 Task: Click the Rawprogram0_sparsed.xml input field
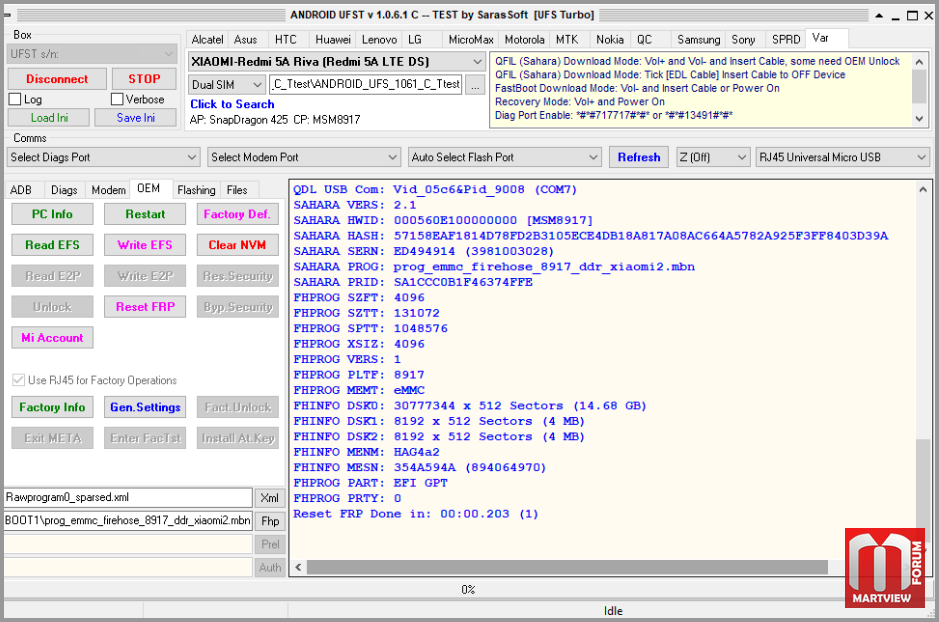click(x=128, y=497)
